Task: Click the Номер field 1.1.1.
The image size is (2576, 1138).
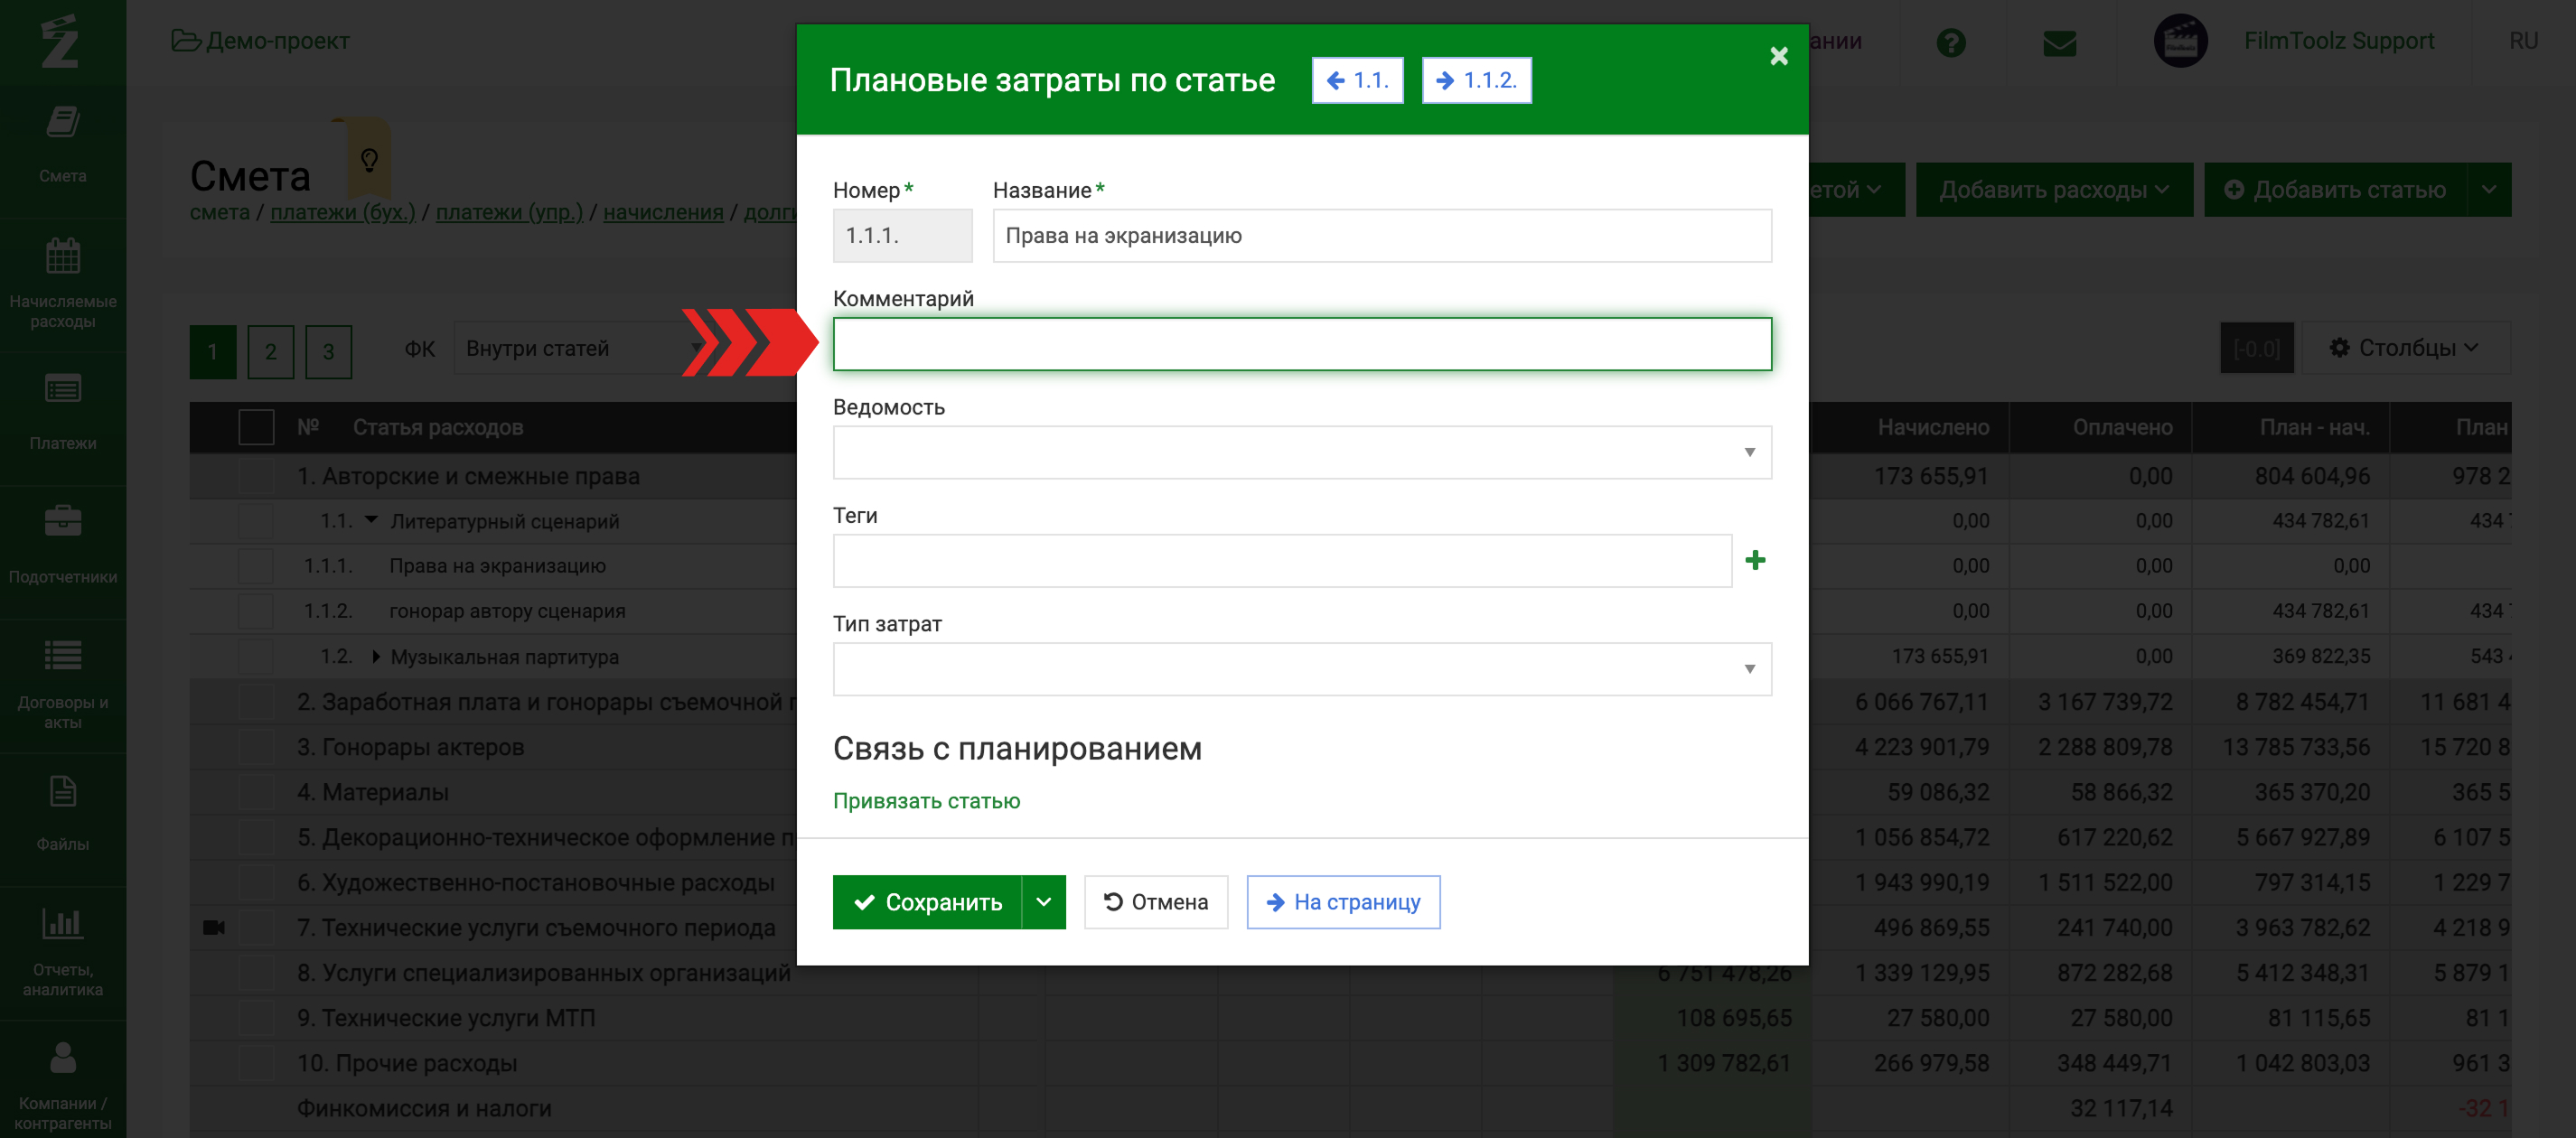Action: tap(901, 236)
